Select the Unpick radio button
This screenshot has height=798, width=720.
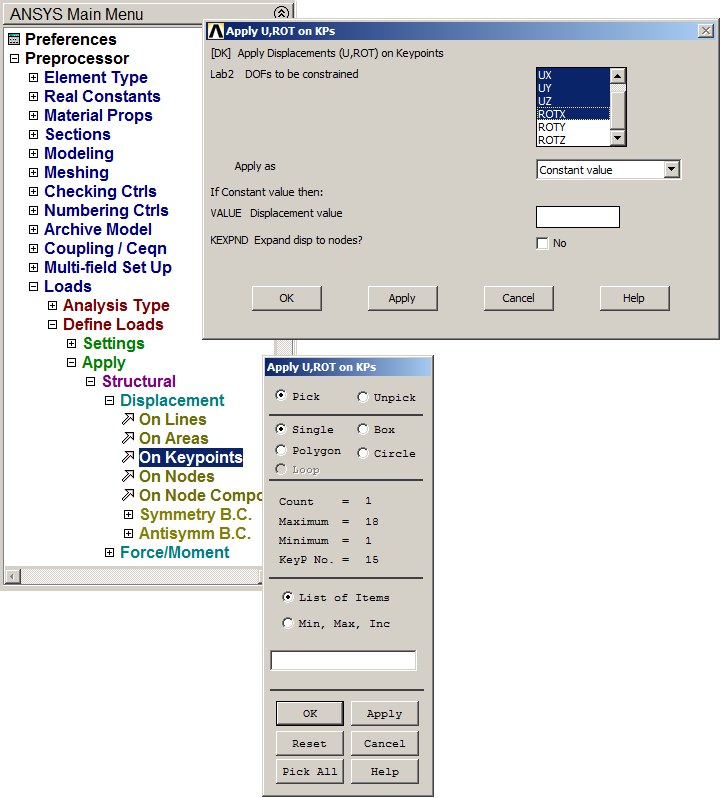tap(363, 397)
